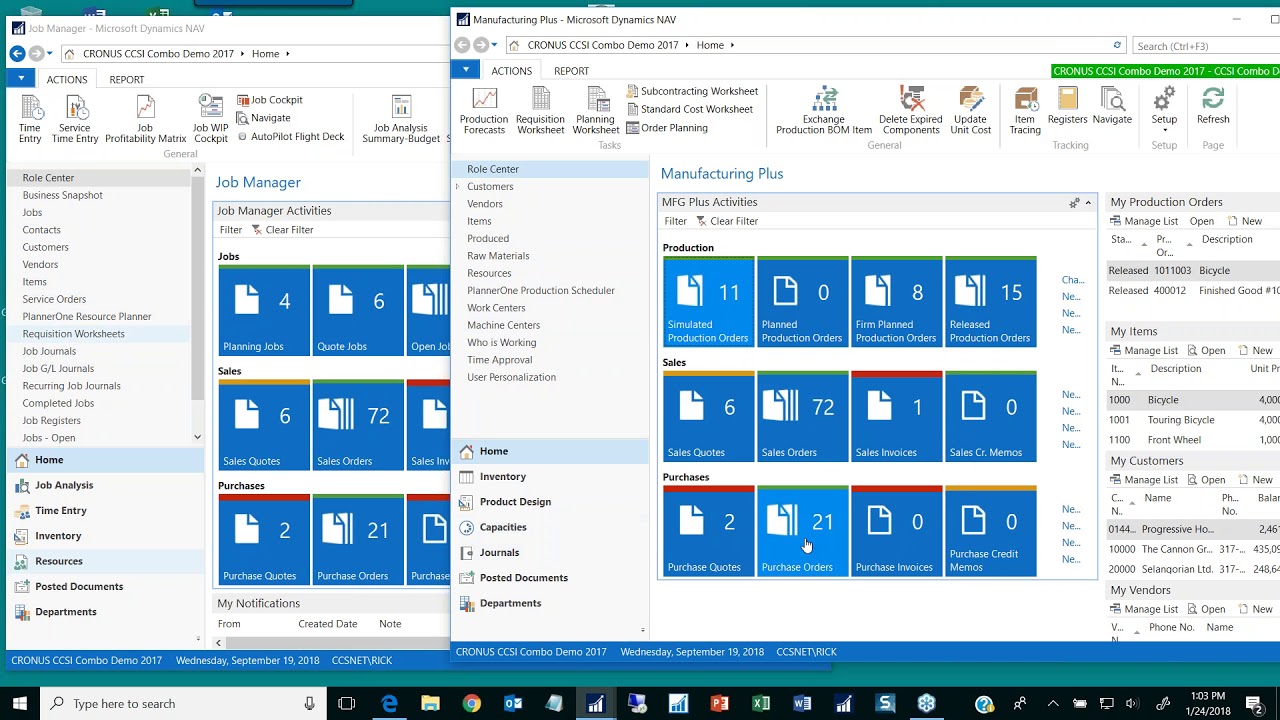Open Machine Centers in the navigation list
Screen dimensions: 1280x720
point(503,325)
